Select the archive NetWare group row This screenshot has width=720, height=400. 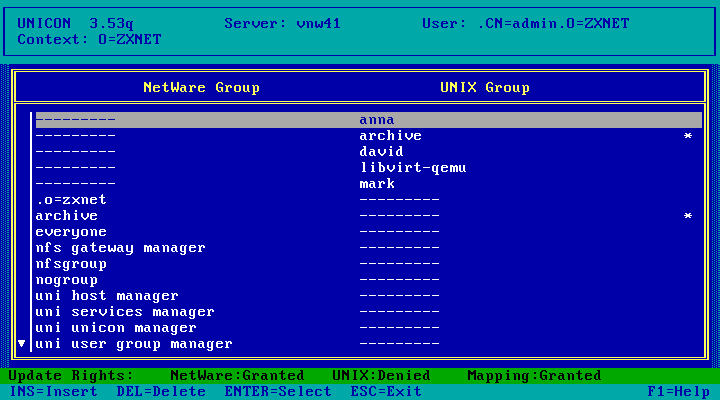[x=66, y=216]
